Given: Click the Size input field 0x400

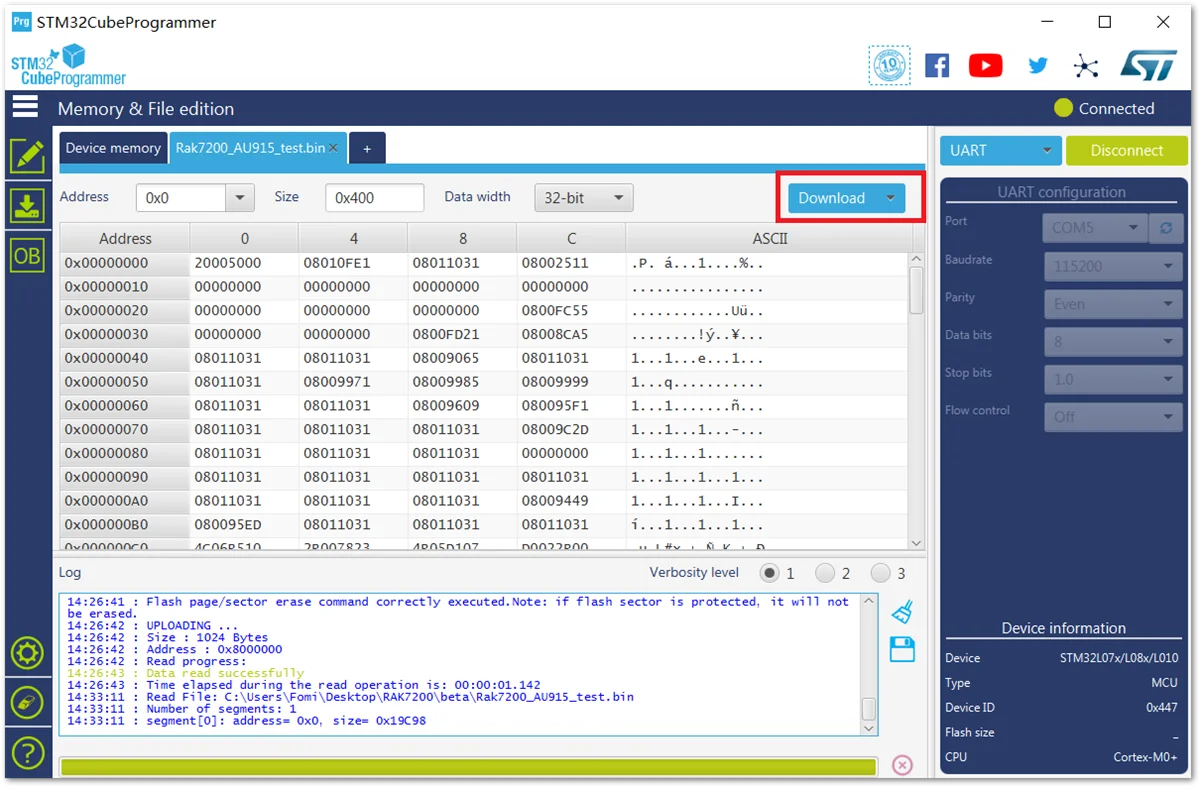Looking at the screenshot, I should [x=375, y=198].
